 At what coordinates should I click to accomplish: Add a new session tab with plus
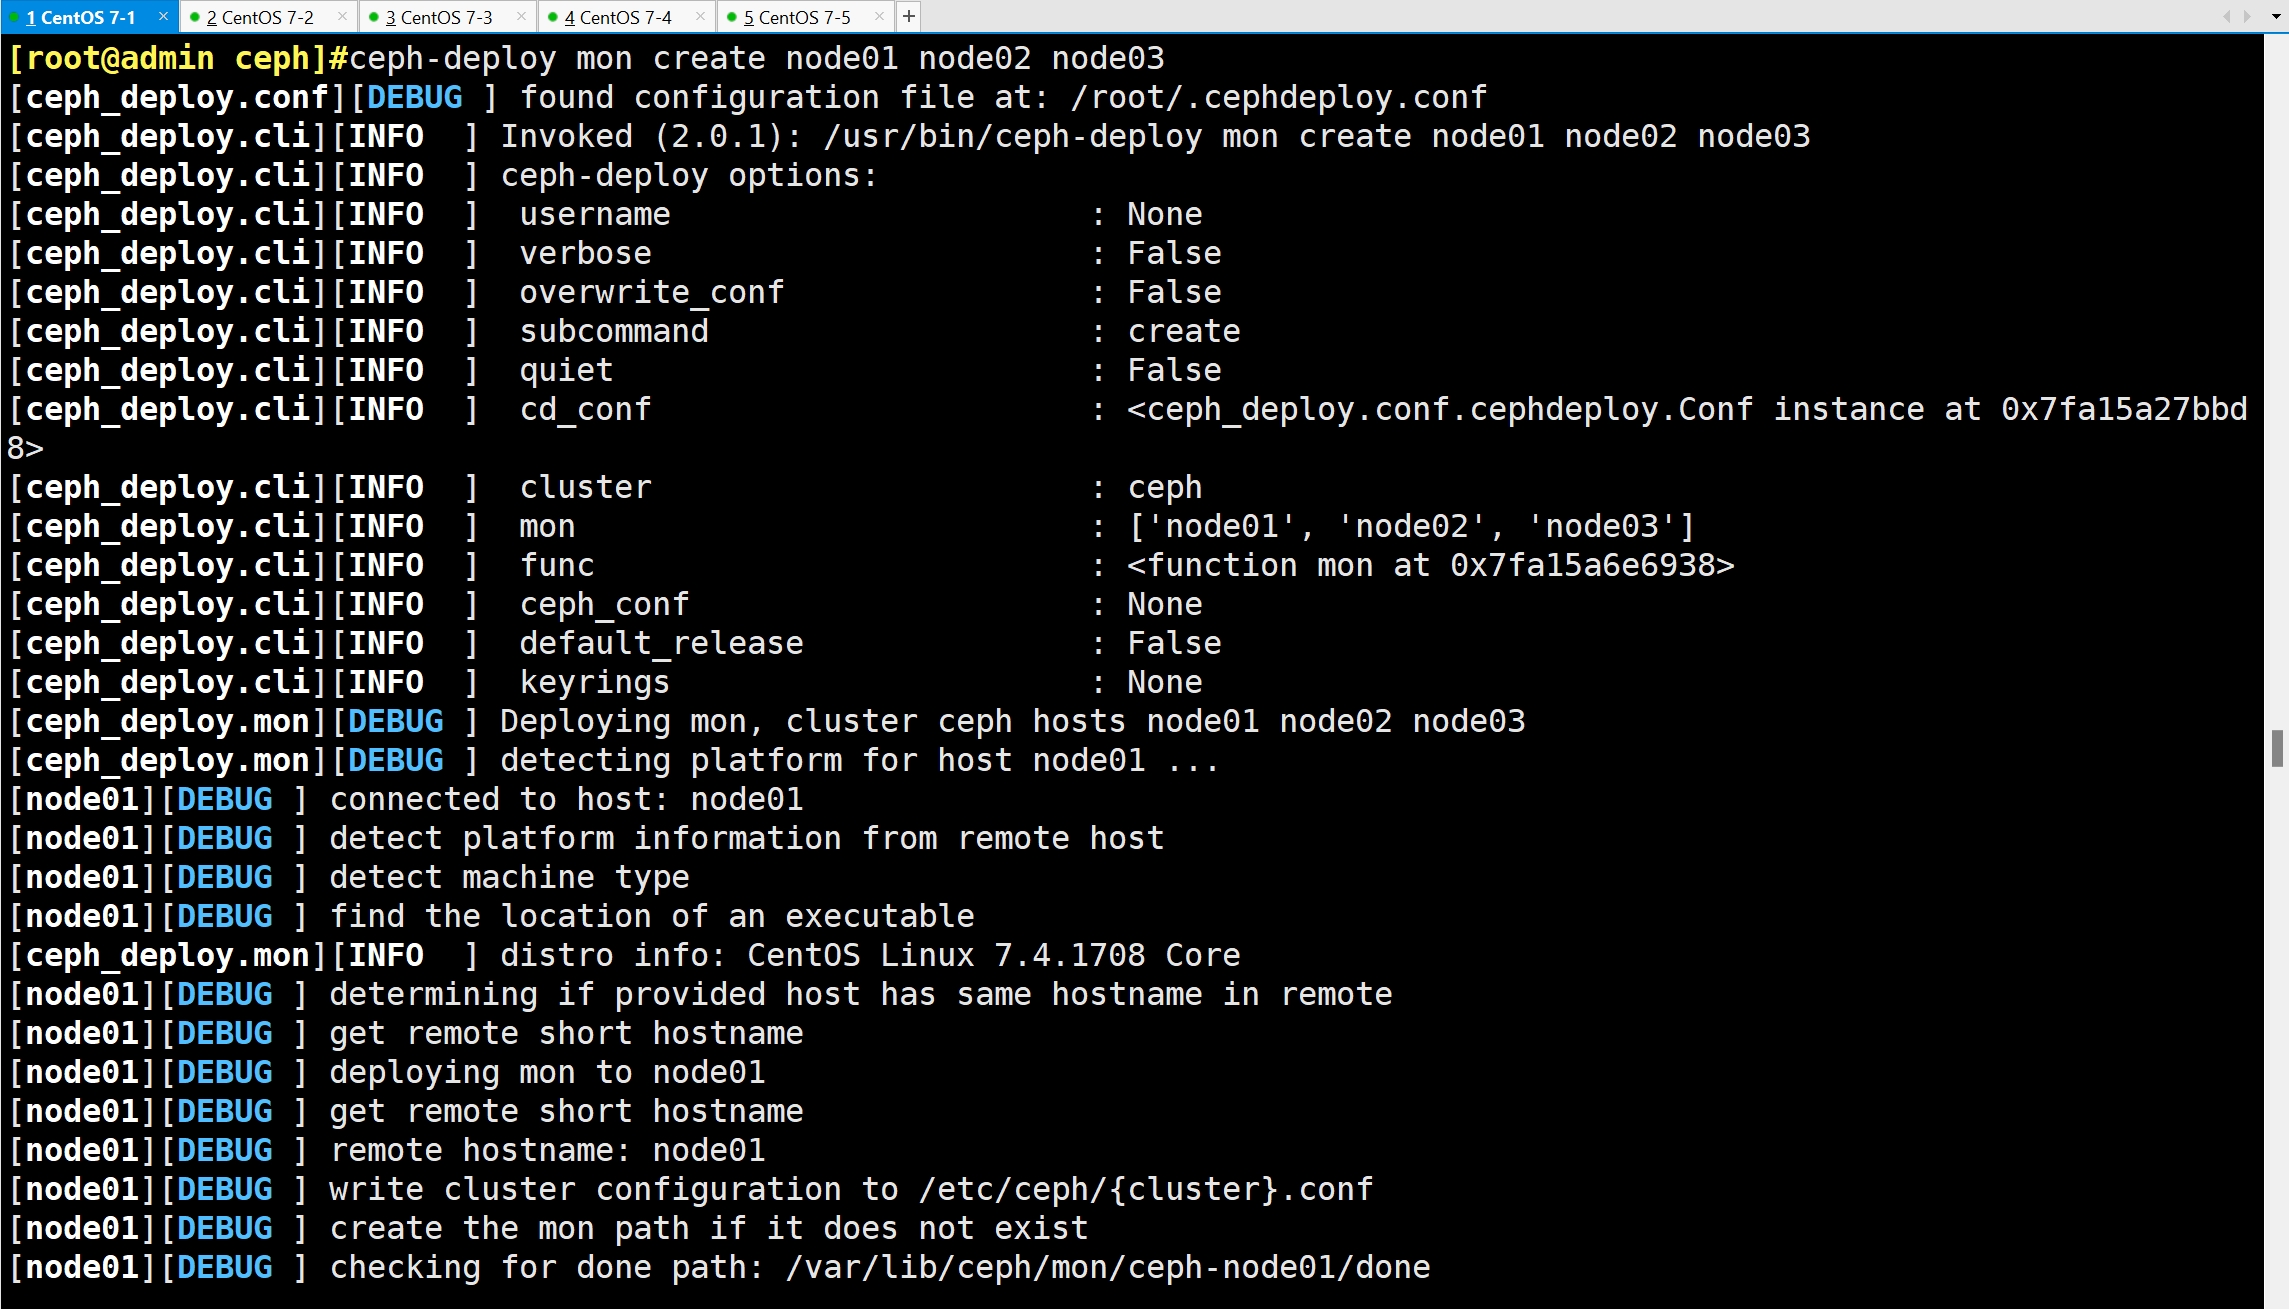coord(908,16)
